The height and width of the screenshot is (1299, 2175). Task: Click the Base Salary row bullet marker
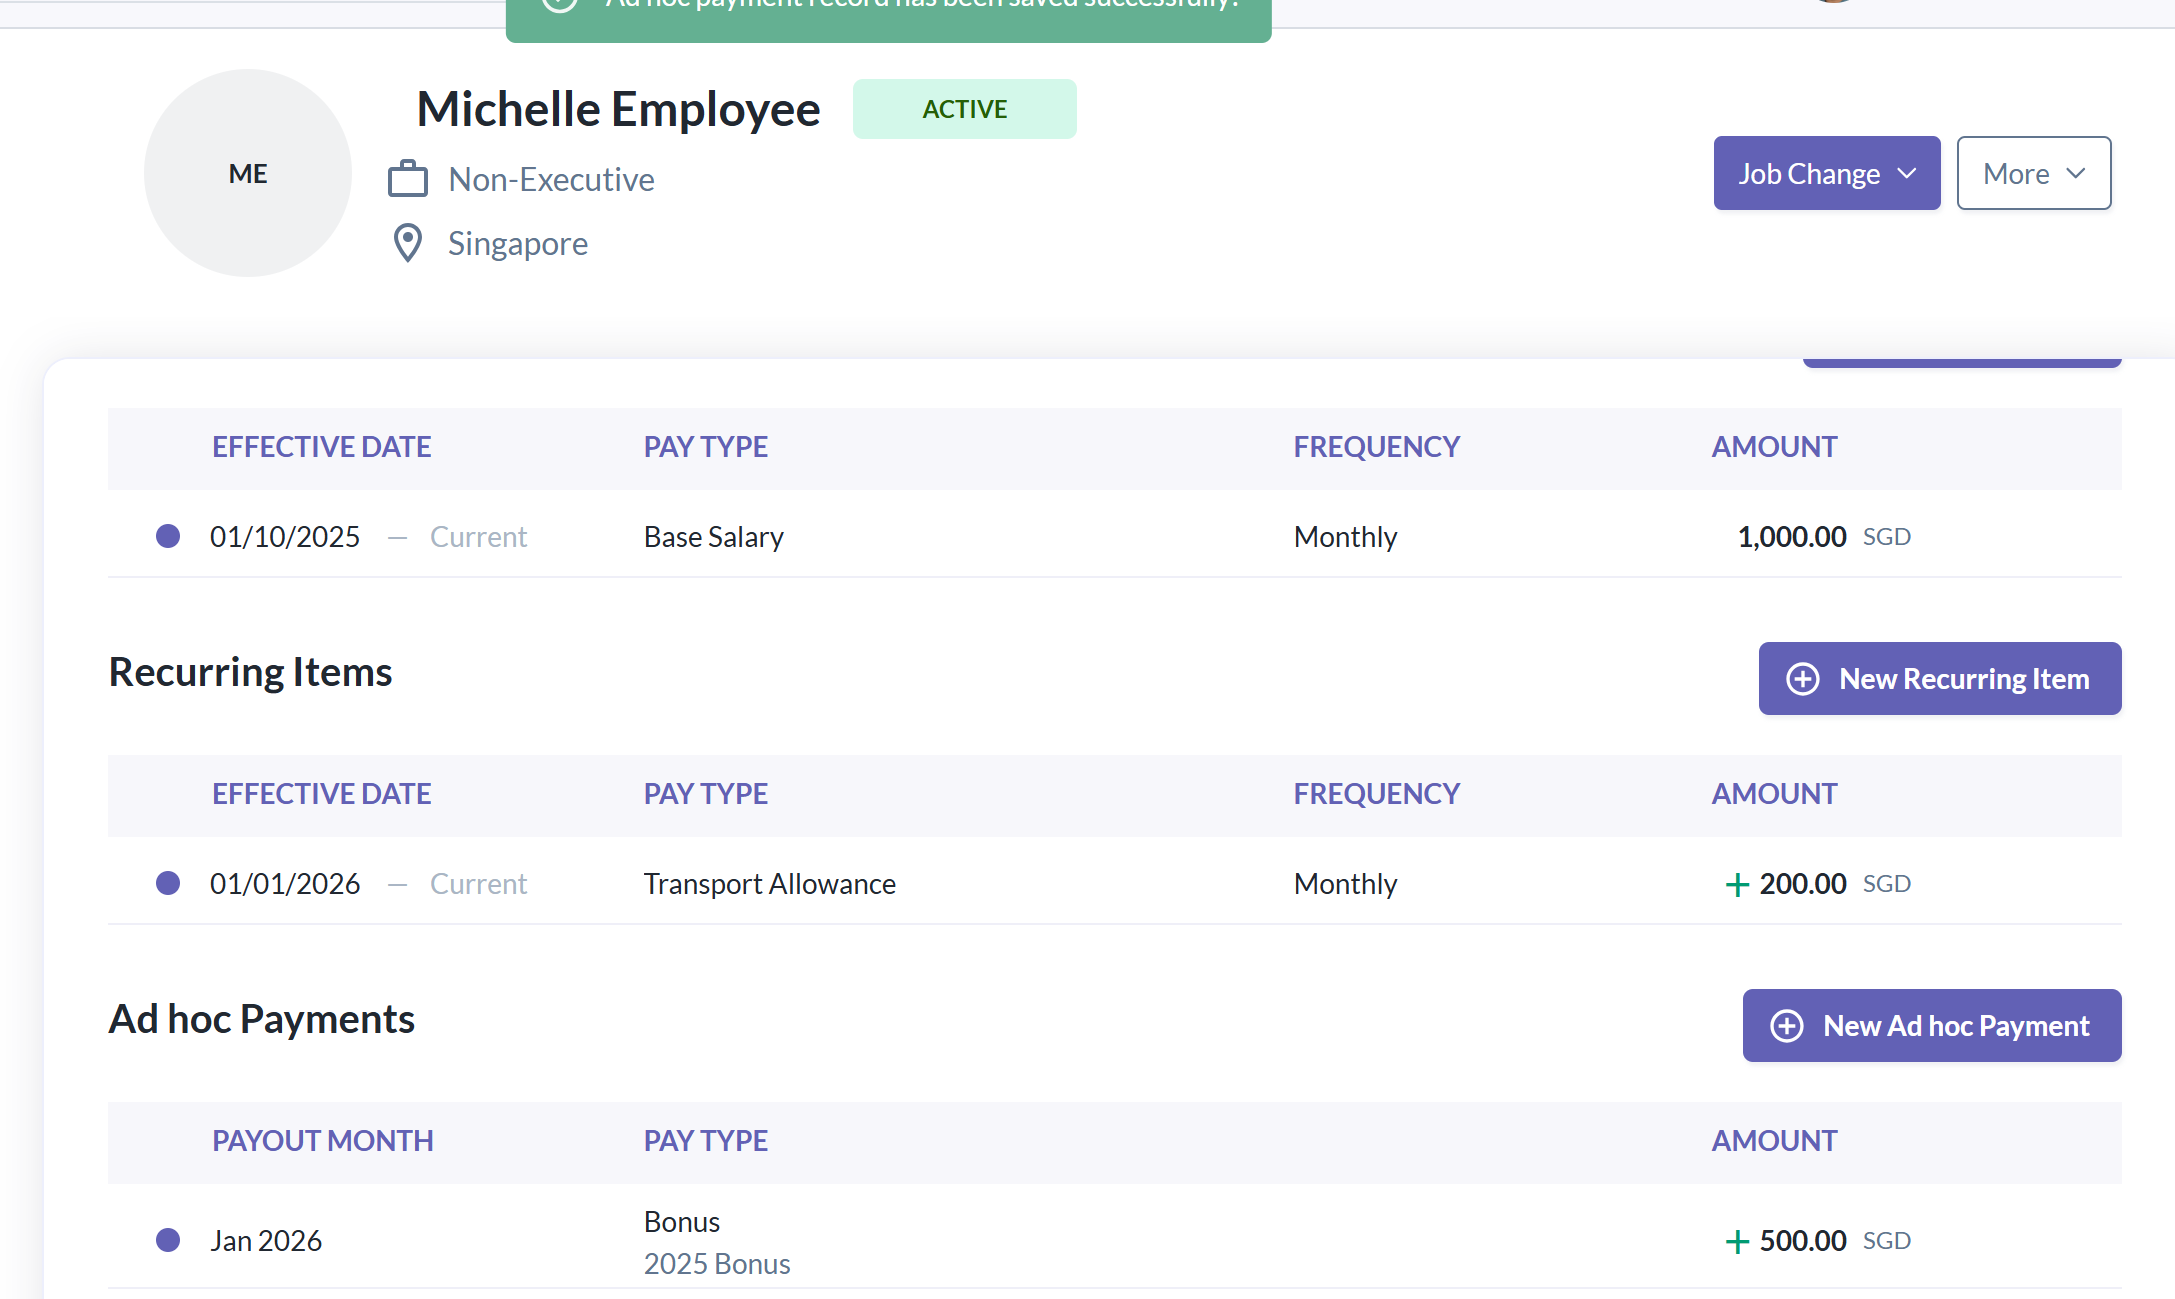click(x=168, y=537)
